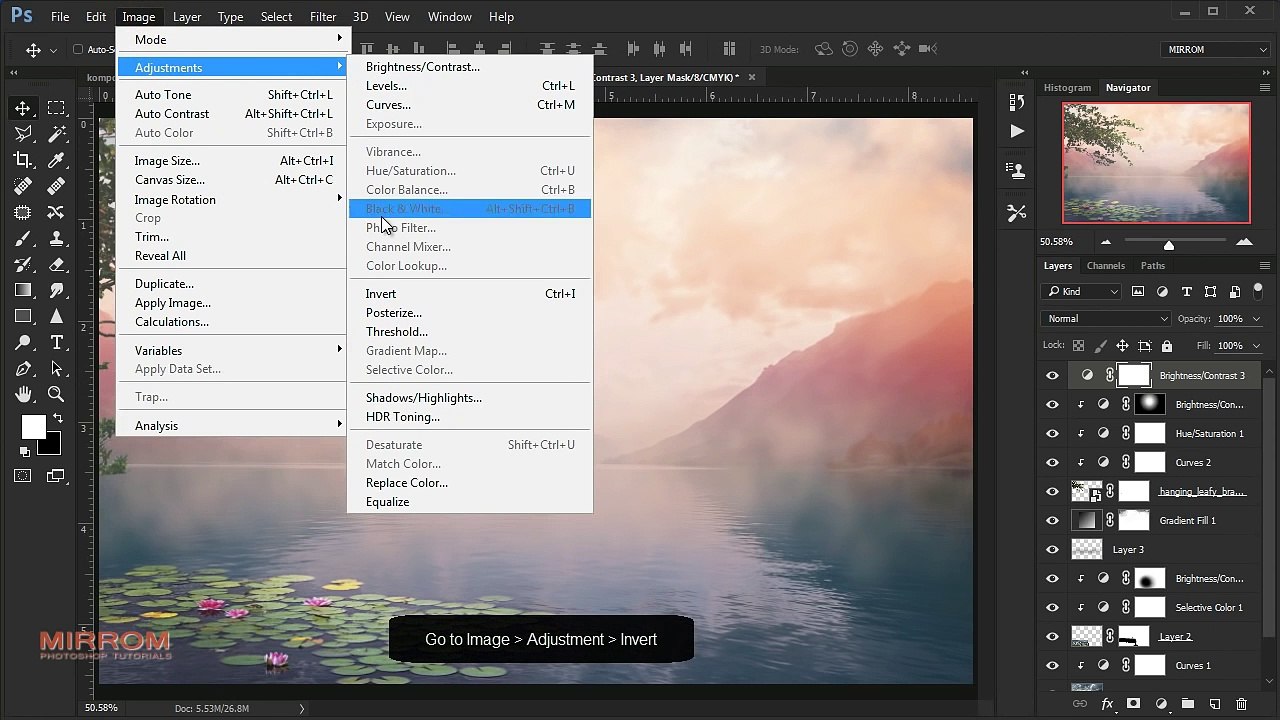Viewport: 1280px width, 720px height.
Task: Switch to the Channels tab
Action: 1105,266
